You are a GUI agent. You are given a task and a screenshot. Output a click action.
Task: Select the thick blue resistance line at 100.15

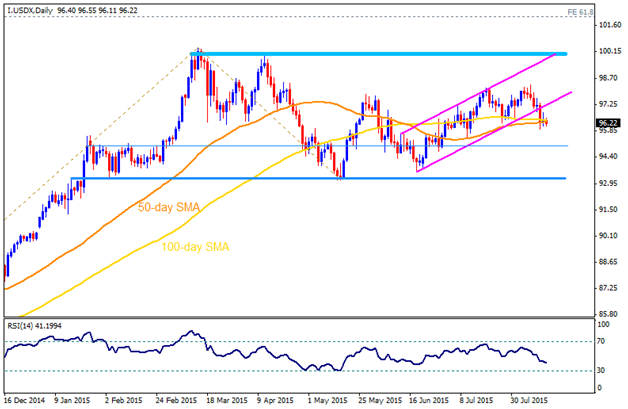[x=400, y=53]
